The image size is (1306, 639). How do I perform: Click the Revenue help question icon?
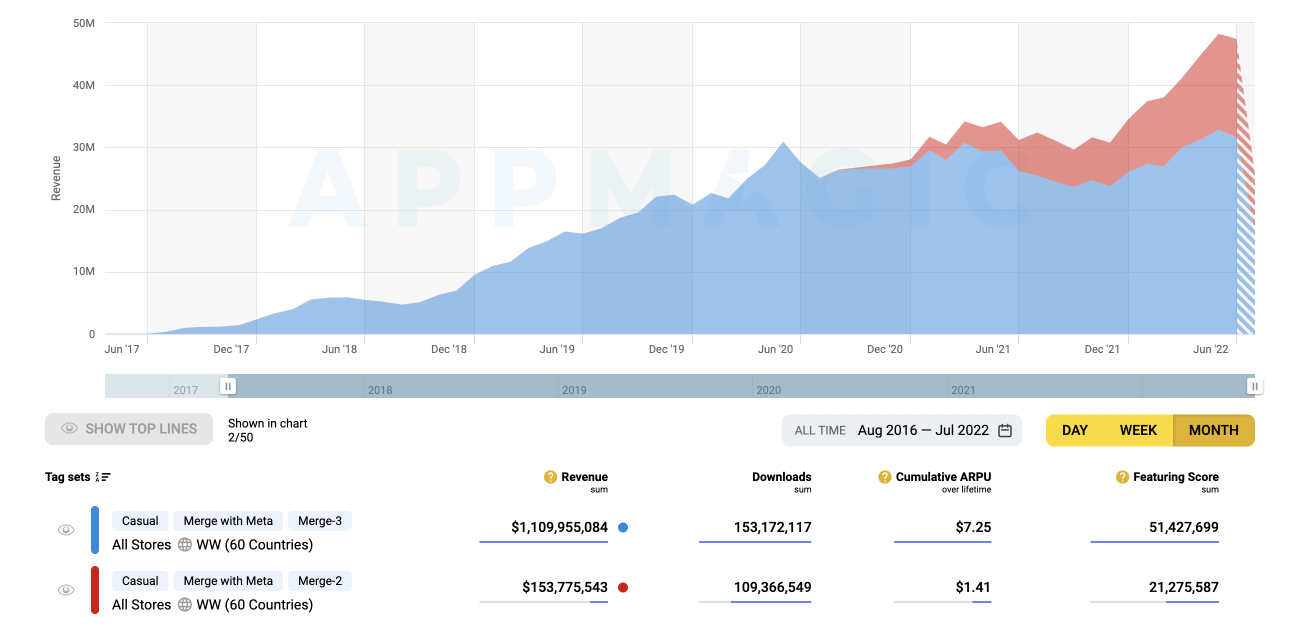pos(550,477)
